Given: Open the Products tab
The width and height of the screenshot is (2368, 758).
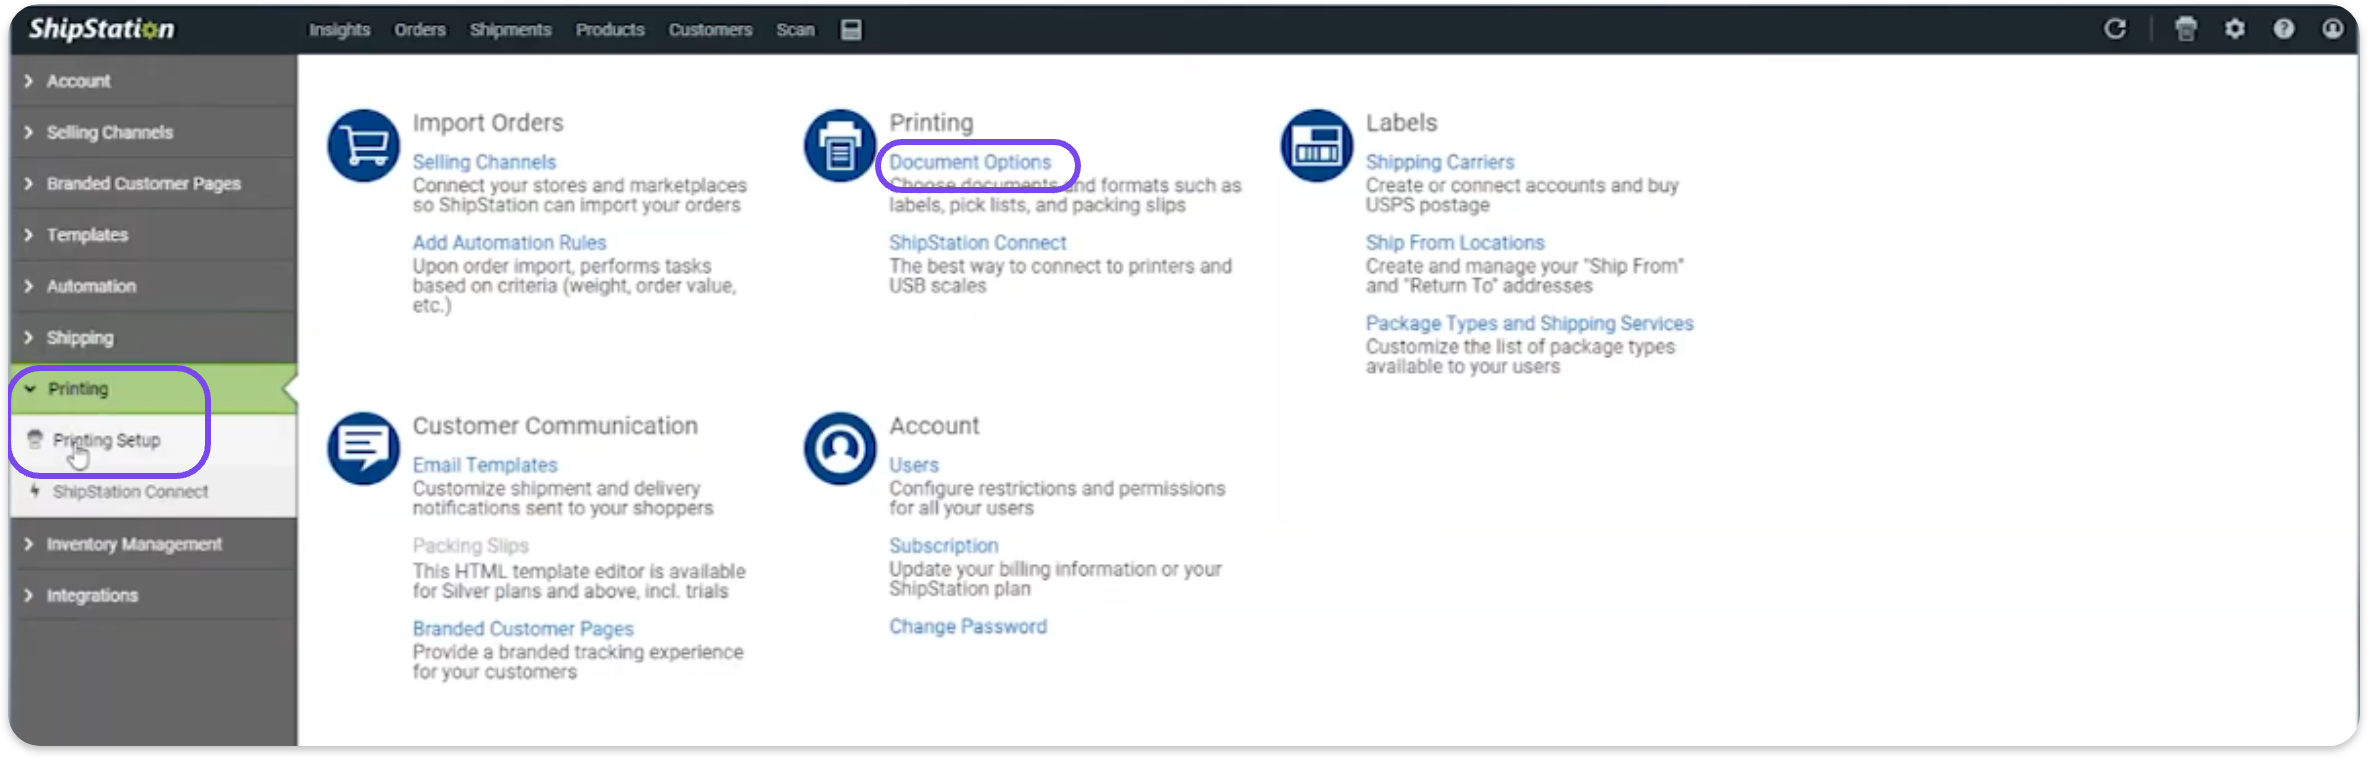Looking at the screenshot, I should [x=610, y=30].
